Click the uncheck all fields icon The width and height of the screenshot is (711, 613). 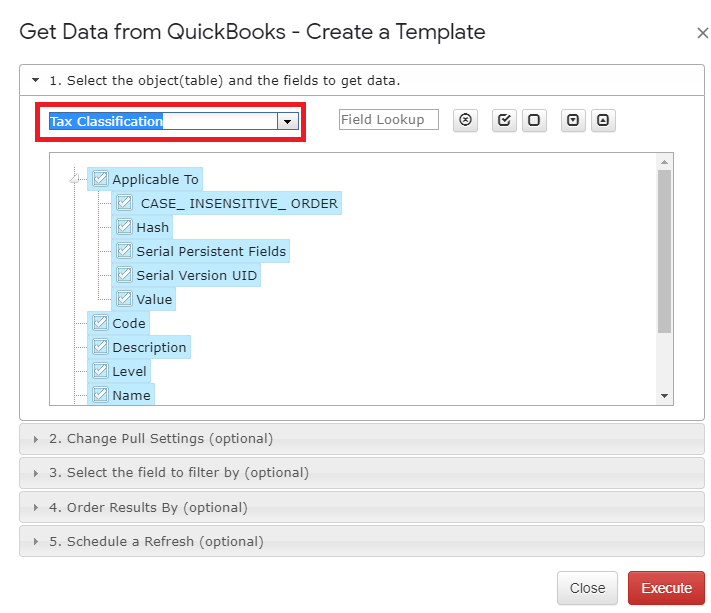(534, 121)
